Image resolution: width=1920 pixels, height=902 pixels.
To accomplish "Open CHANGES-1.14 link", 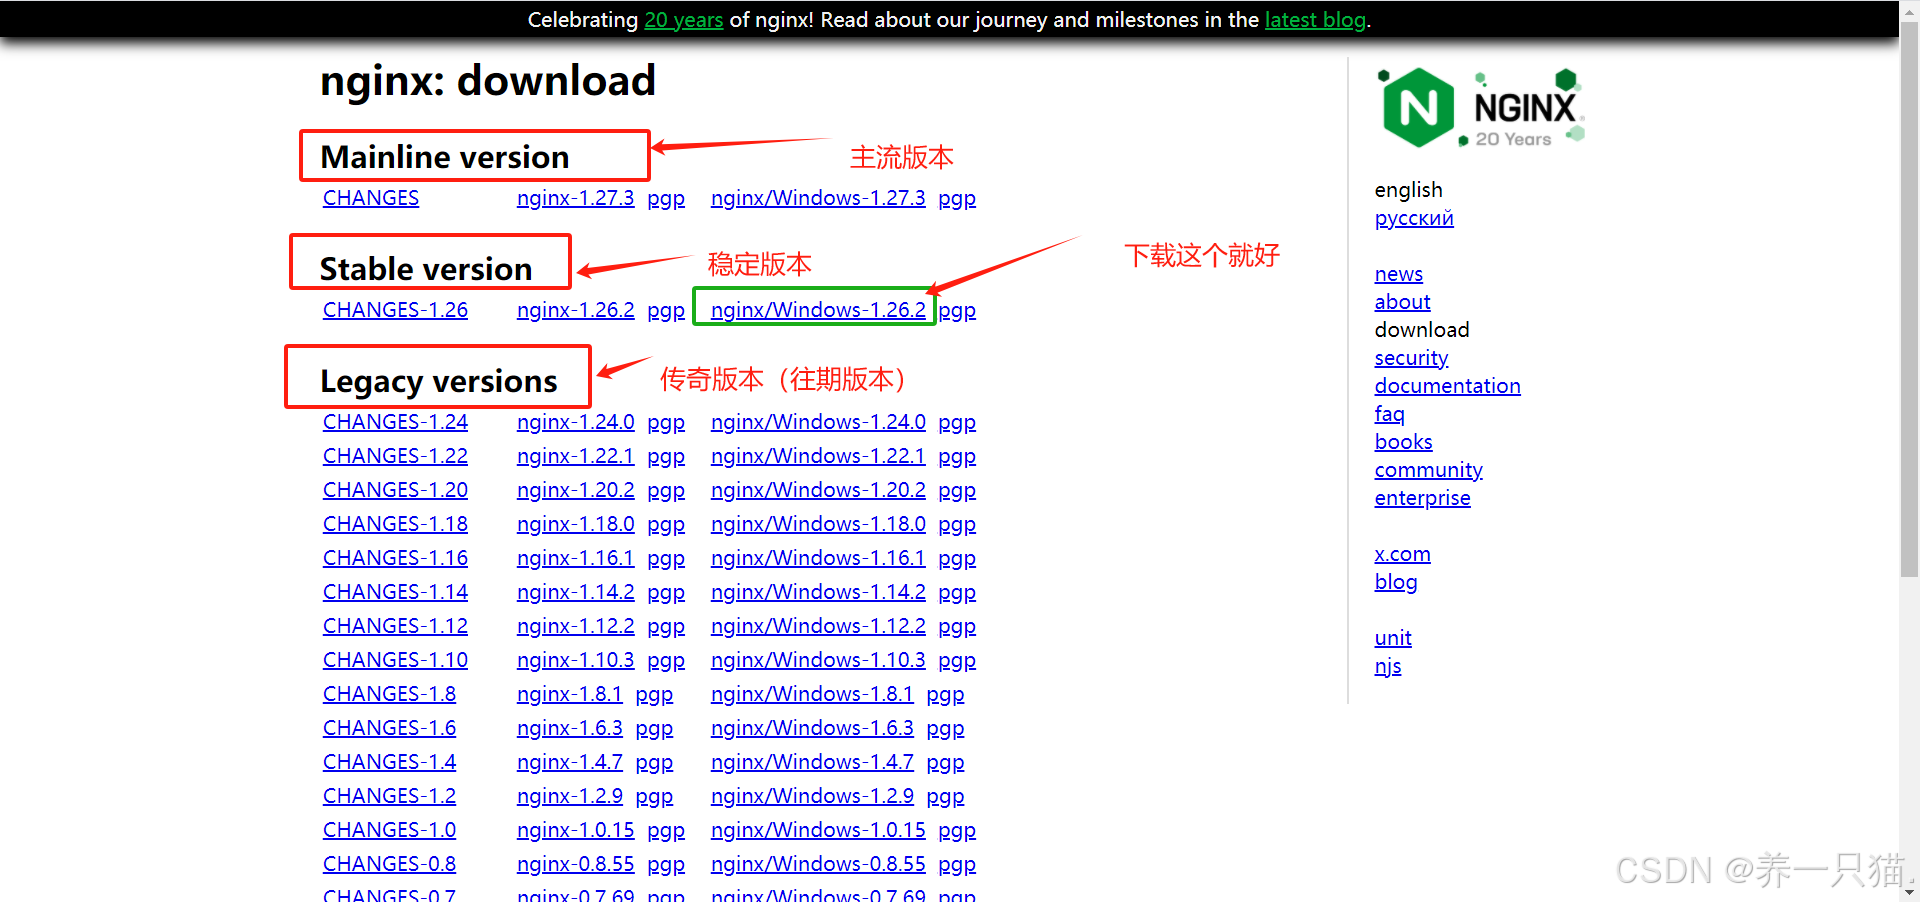I will coord(395,592).
